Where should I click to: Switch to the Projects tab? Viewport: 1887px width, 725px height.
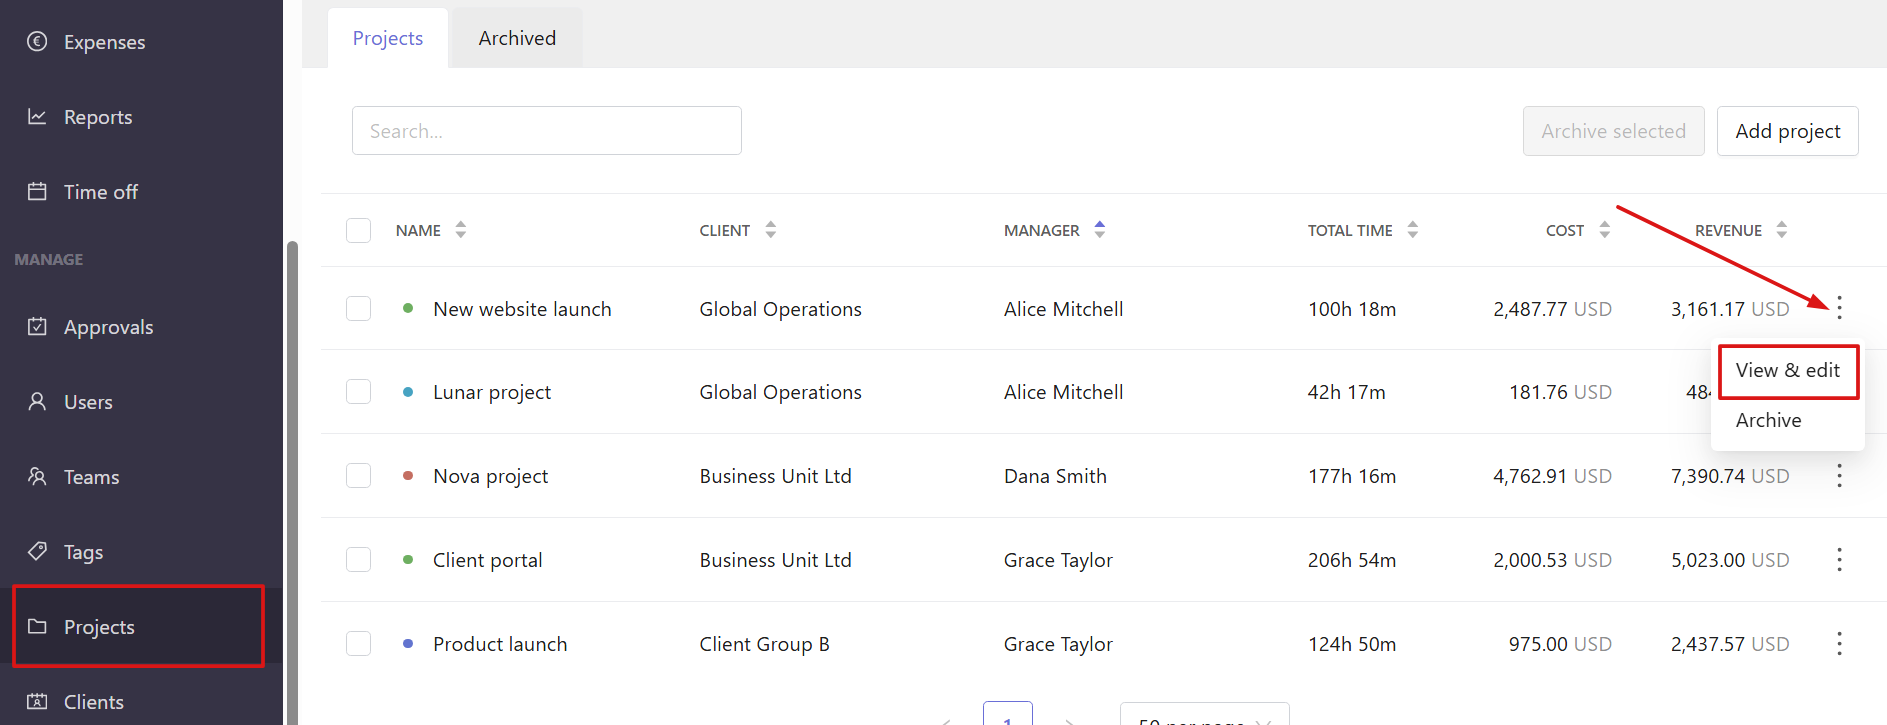(x=388, y=38)
